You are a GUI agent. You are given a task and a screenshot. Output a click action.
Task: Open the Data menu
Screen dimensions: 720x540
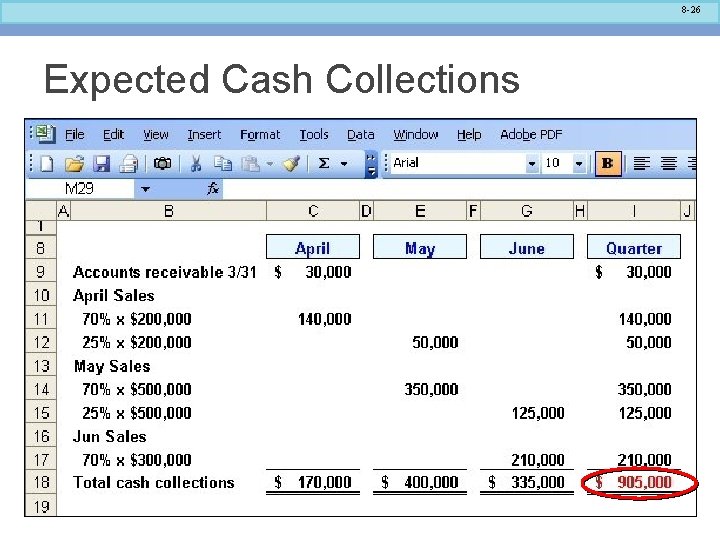click(360, 135)
